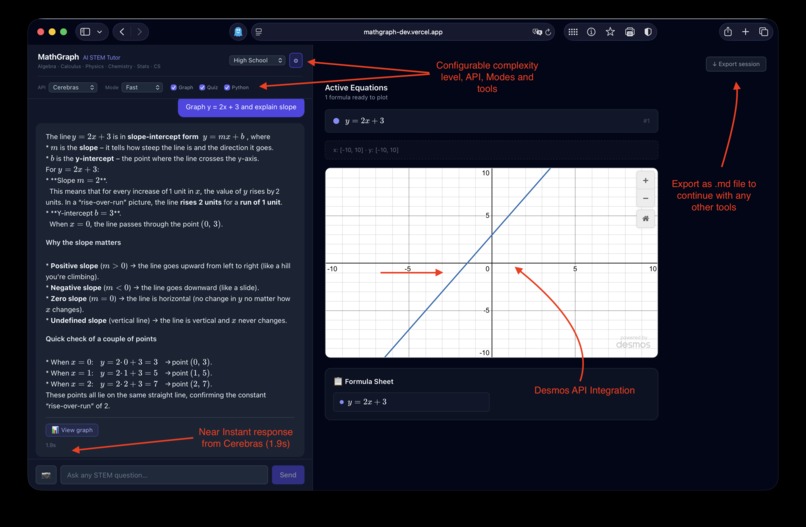Reload the page with the refresh icon
This screenshot has width=806, height=527.
pos(548,32)
